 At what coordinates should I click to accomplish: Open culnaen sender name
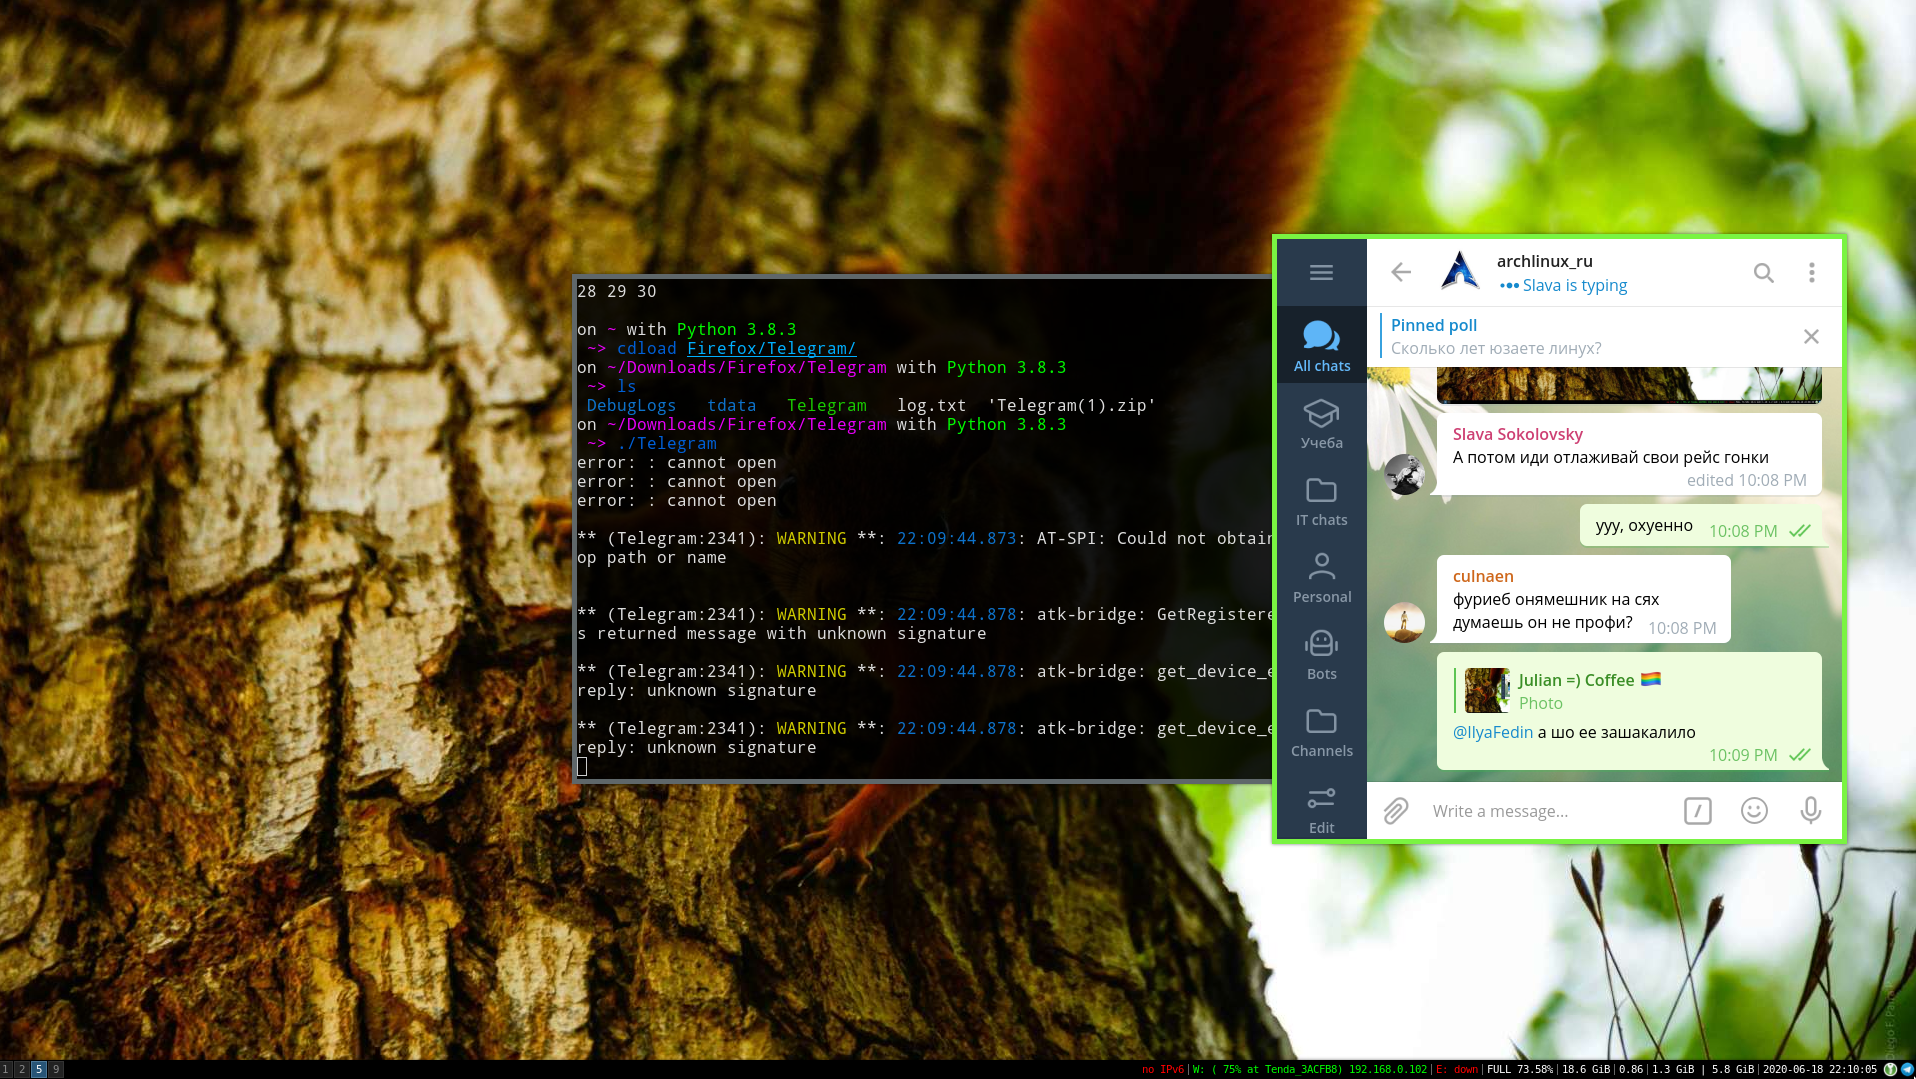[1482, 576]
